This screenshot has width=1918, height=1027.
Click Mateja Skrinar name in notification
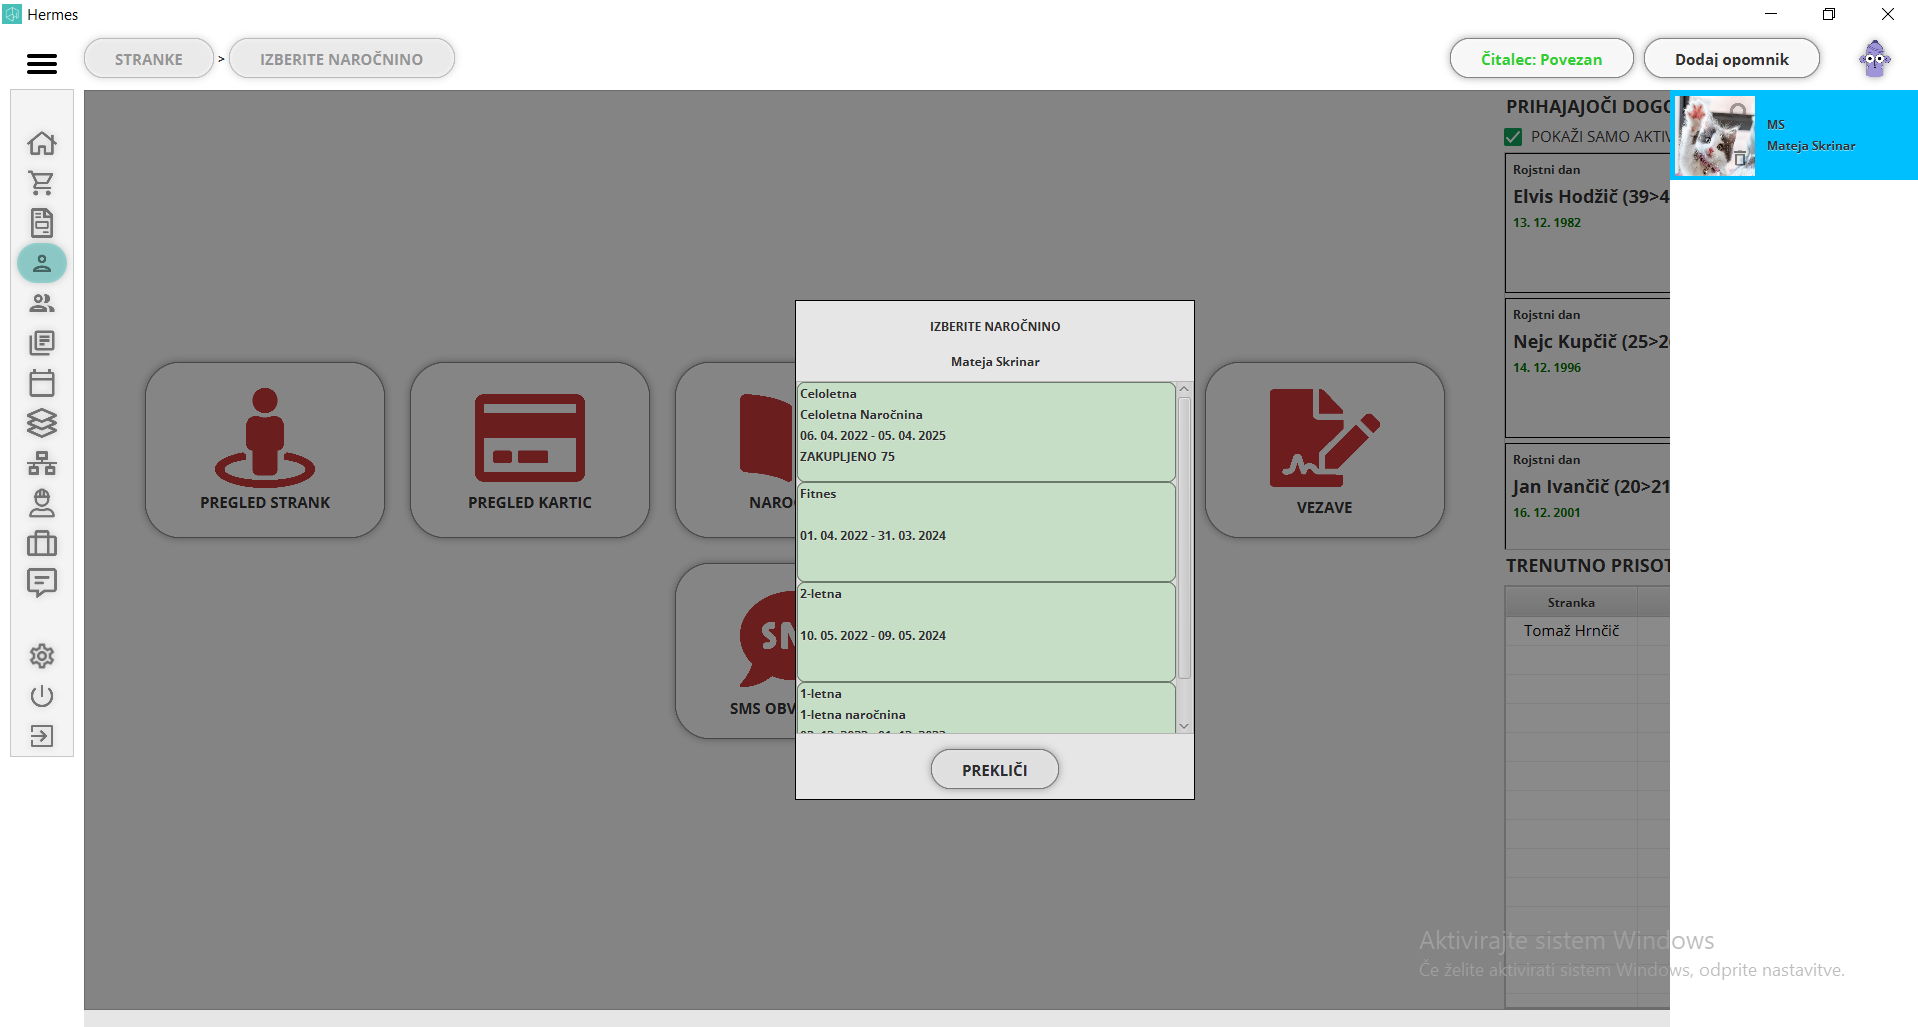[1810, 146]
